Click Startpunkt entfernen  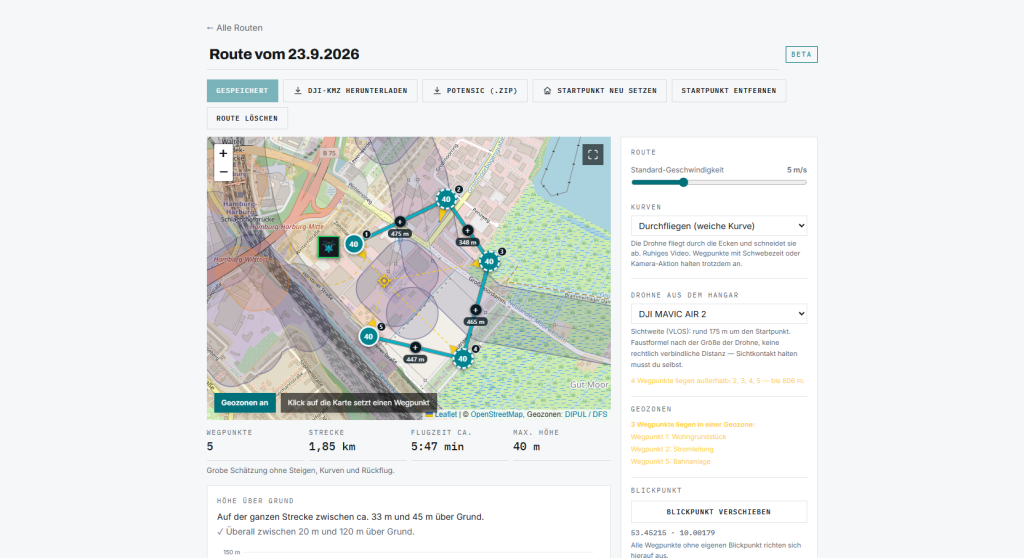(729, 91)
